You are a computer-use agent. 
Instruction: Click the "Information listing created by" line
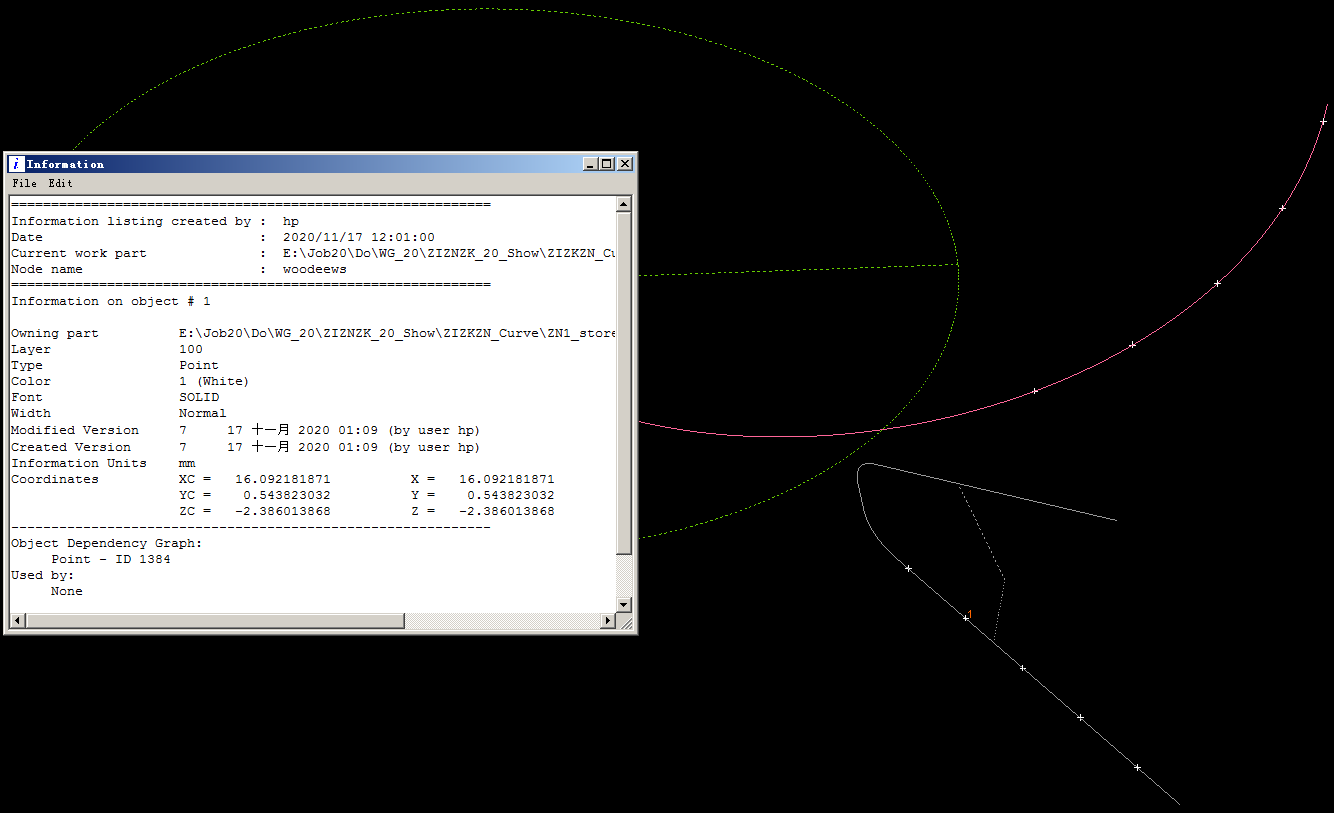(155, 221)
